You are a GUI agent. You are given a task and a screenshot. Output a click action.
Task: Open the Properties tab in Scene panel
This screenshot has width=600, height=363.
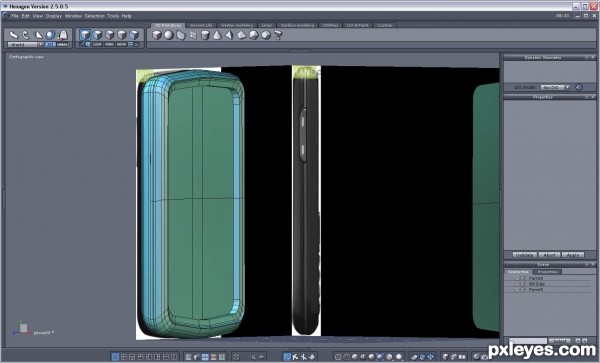coord(547,272)
